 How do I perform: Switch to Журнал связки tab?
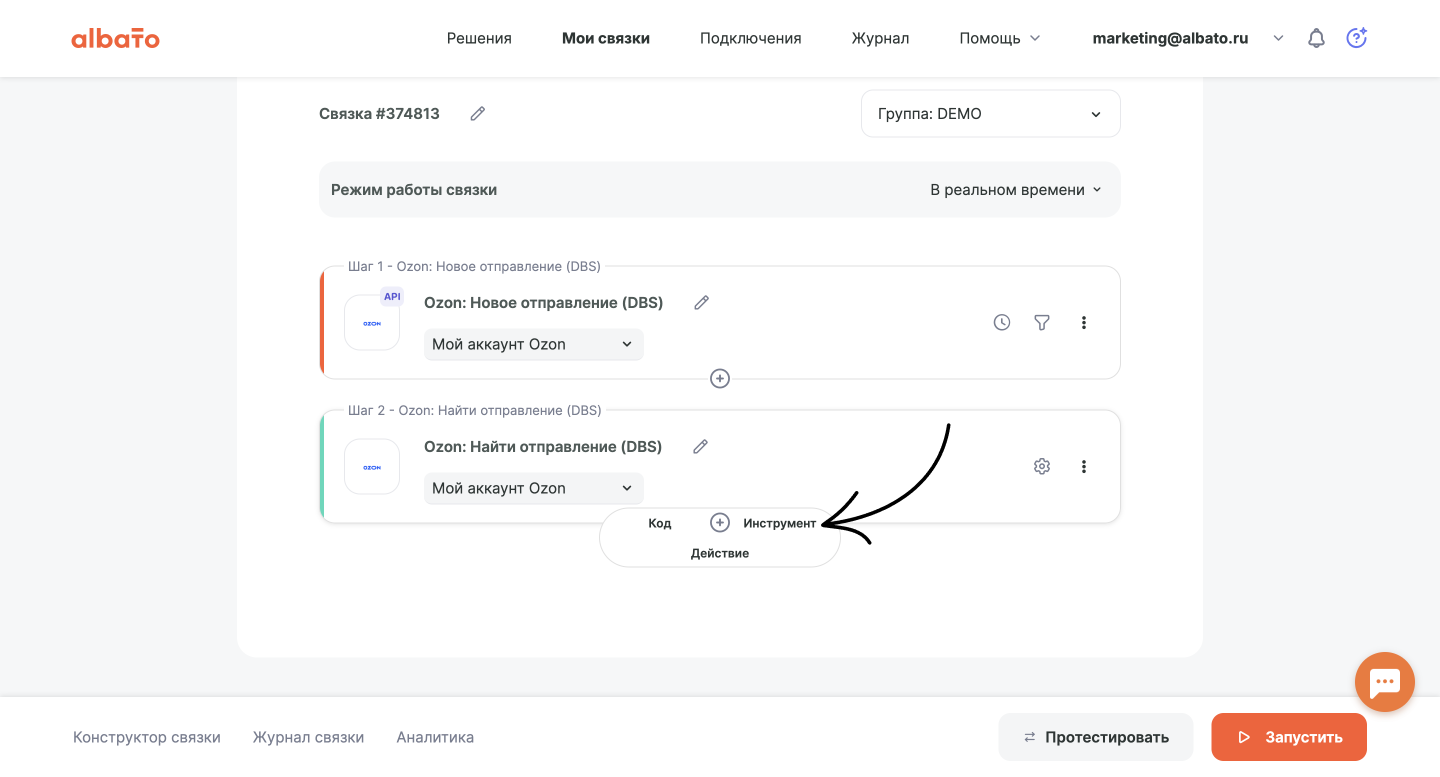point(308,737)
